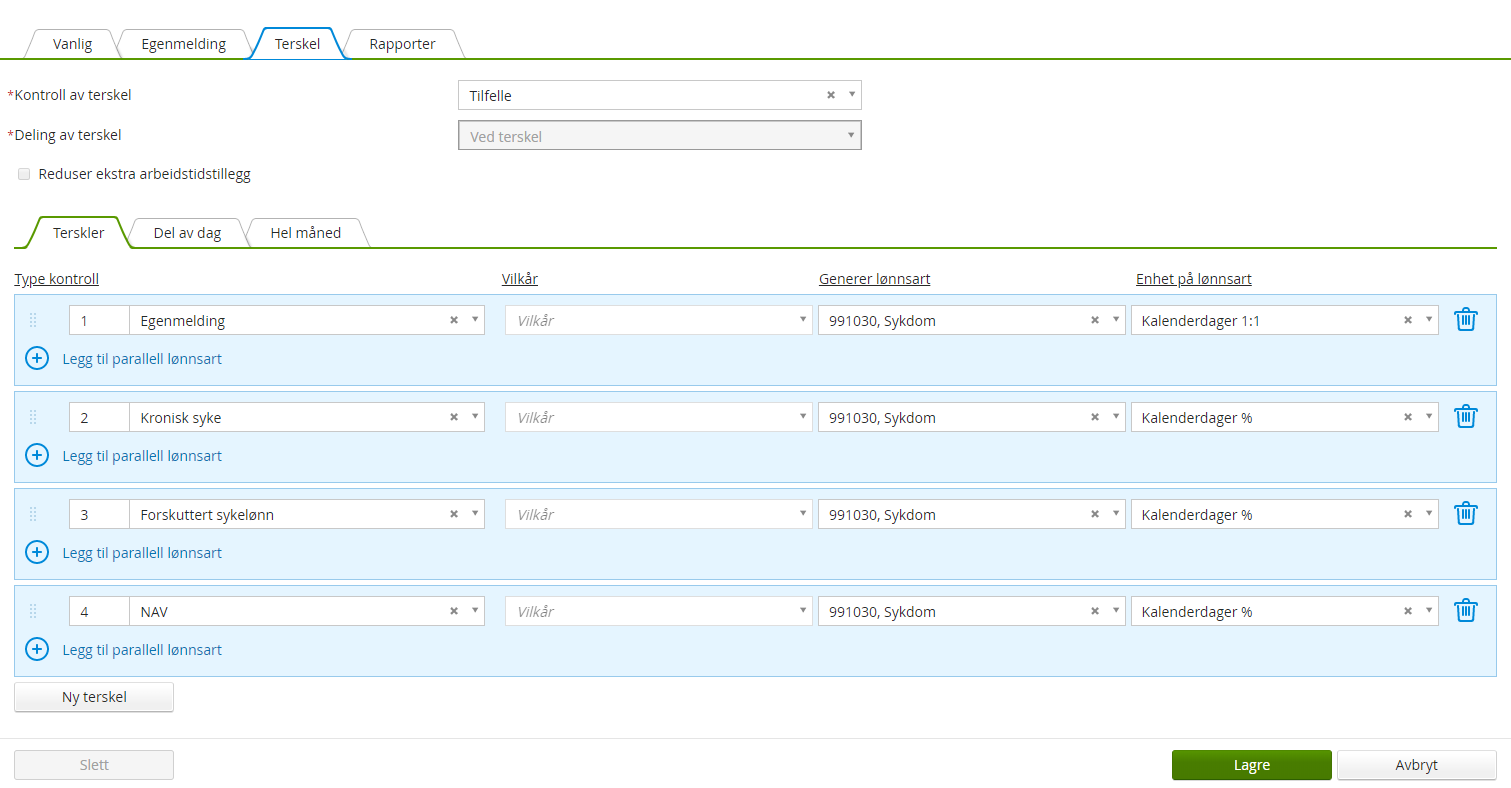Viewport: 1511px width, 788px height.
Task: Clear Kalenderdager % in NAV row
Action: [x=1407, y=611]
